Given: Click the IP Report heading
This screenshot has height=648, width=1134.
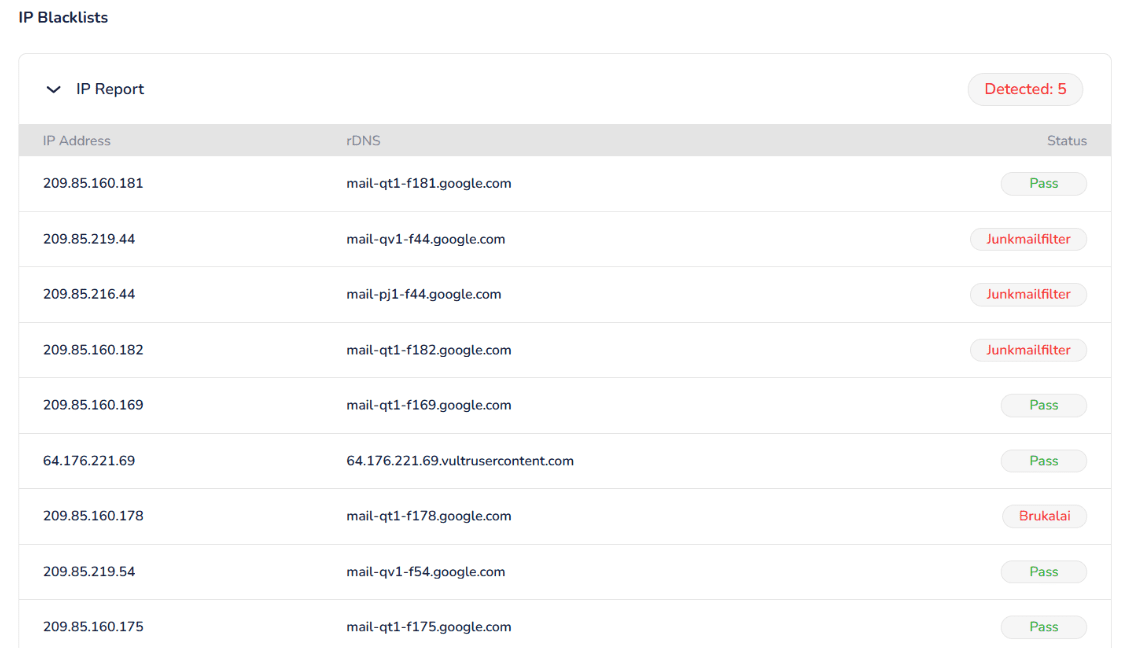Looking at the screenshot, I should [110, 89].
